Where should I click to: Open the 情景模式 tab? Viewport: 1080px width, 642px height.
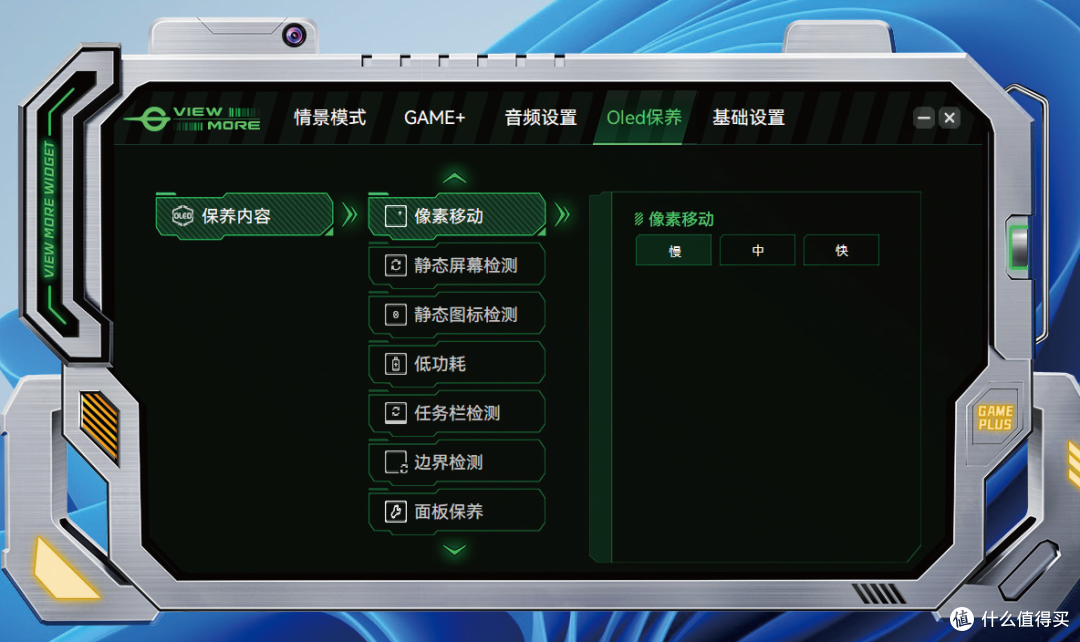(x=330, y=117)
